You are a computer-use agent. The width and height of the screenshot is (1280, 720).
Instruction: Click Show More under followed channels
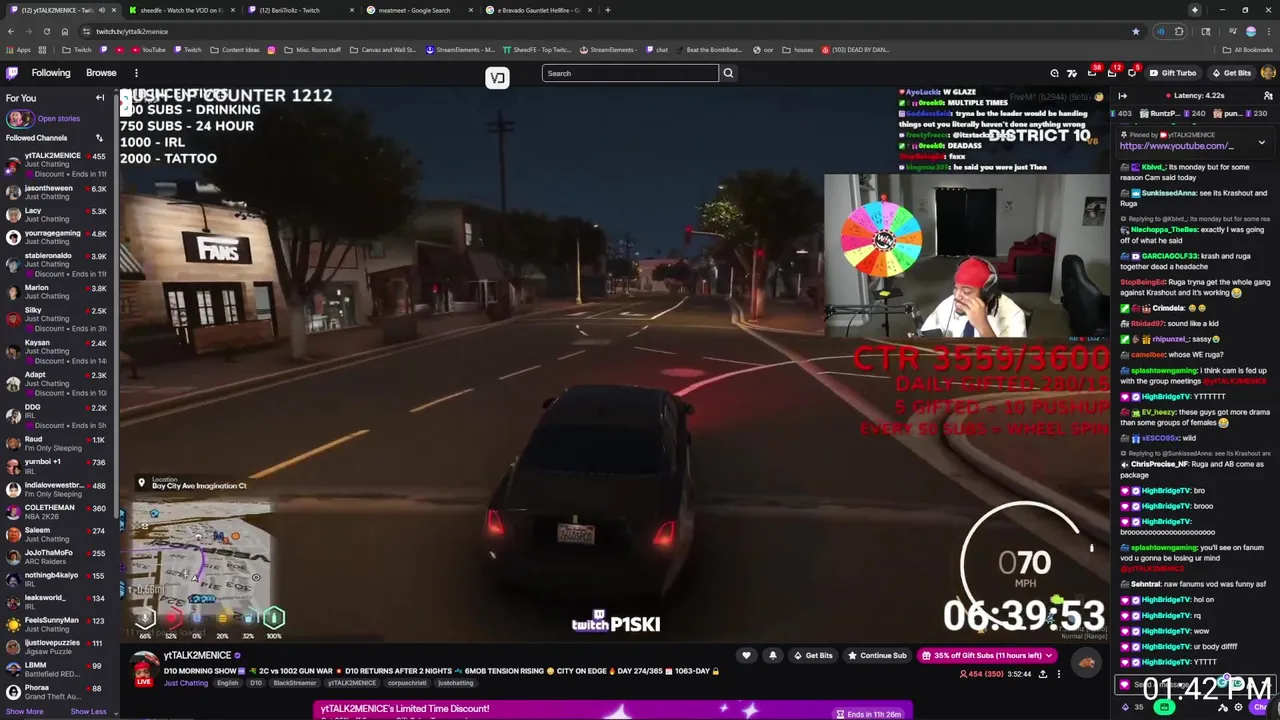click(24, 712)
